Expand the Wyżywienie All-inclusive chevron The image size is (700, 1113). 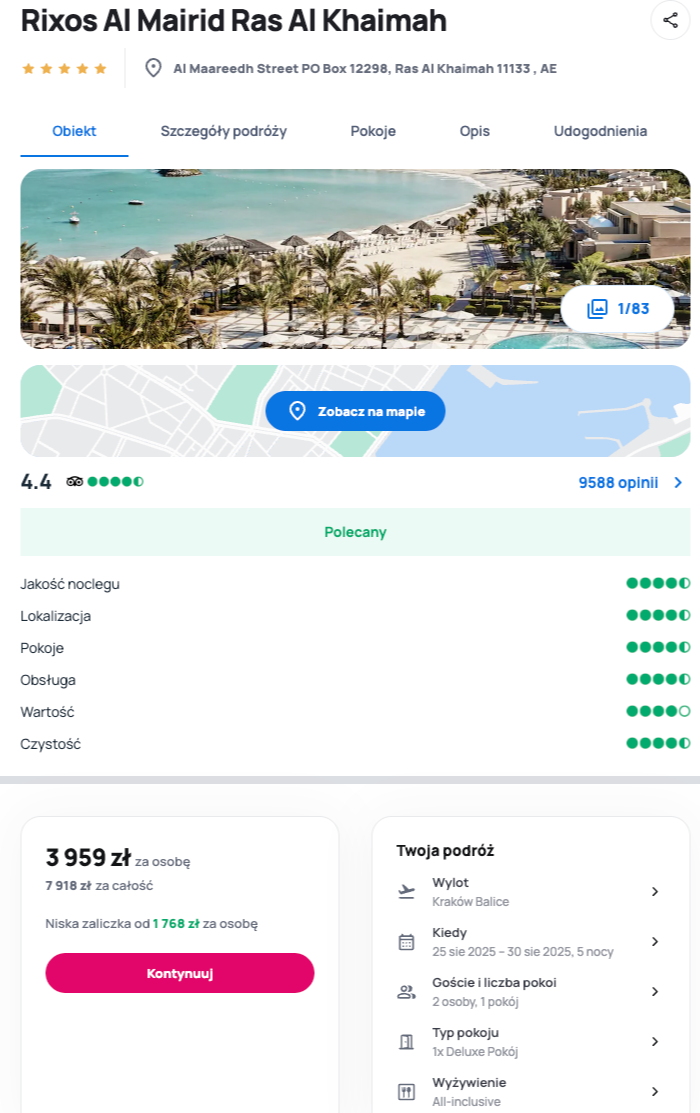[x=655, y=1092]
